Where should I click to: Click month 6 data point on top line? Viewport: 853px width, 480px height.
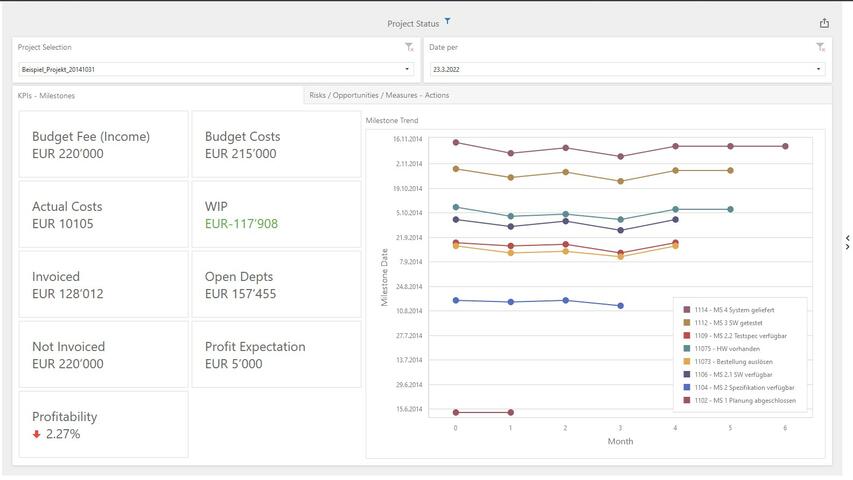[x=785, y=146]
